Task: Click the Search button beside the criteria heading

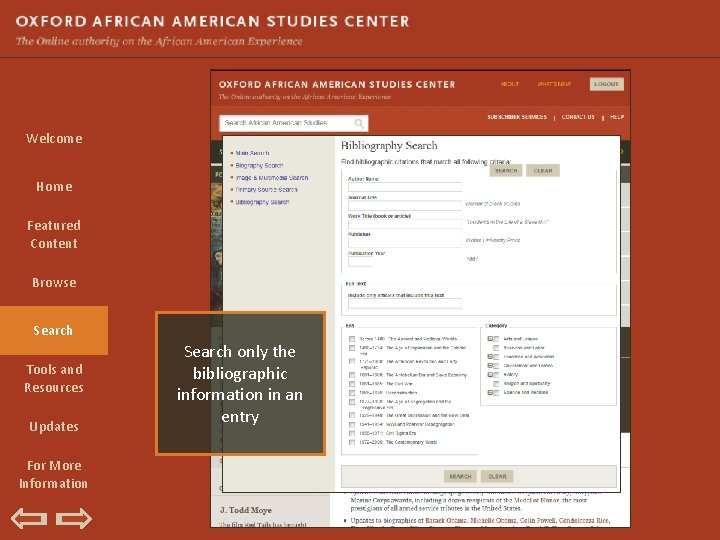Action: (506, 170)
